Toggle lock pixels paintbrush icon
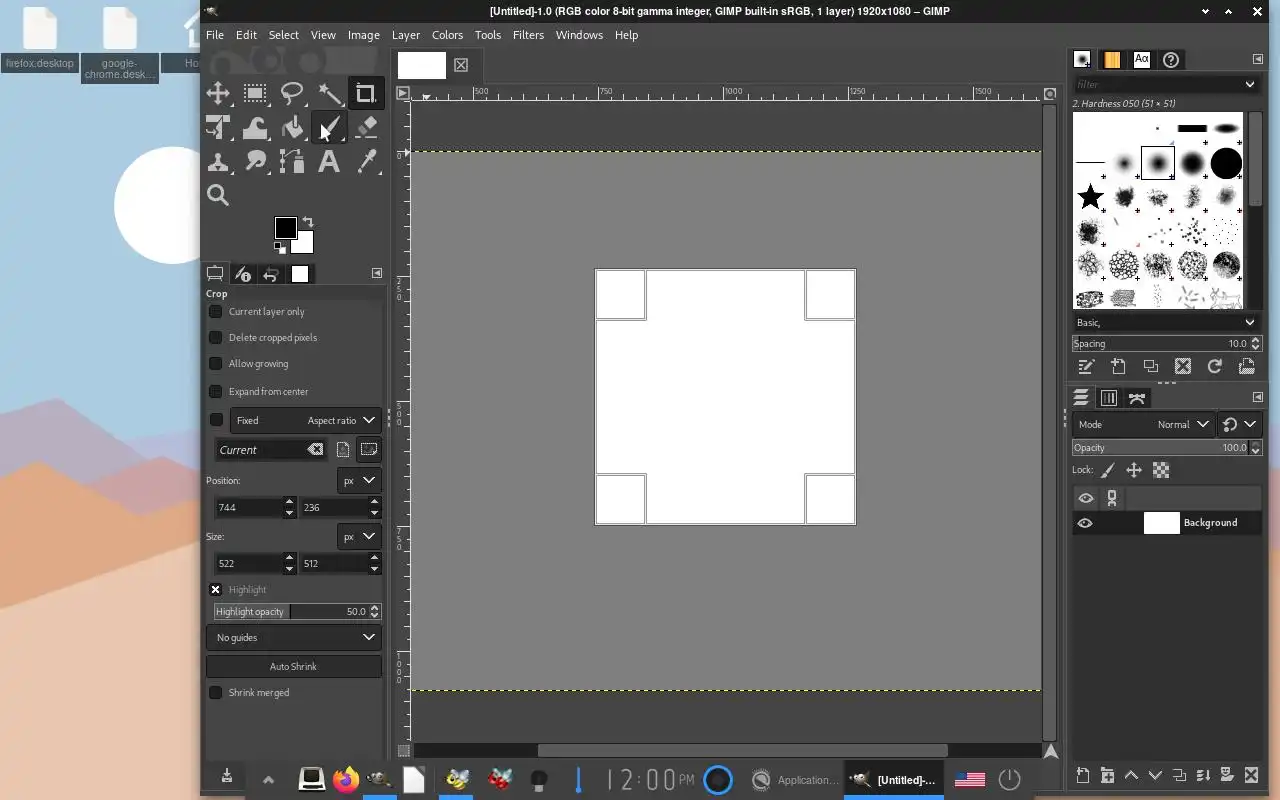The image size is (1280, 800). point(1108,470)
